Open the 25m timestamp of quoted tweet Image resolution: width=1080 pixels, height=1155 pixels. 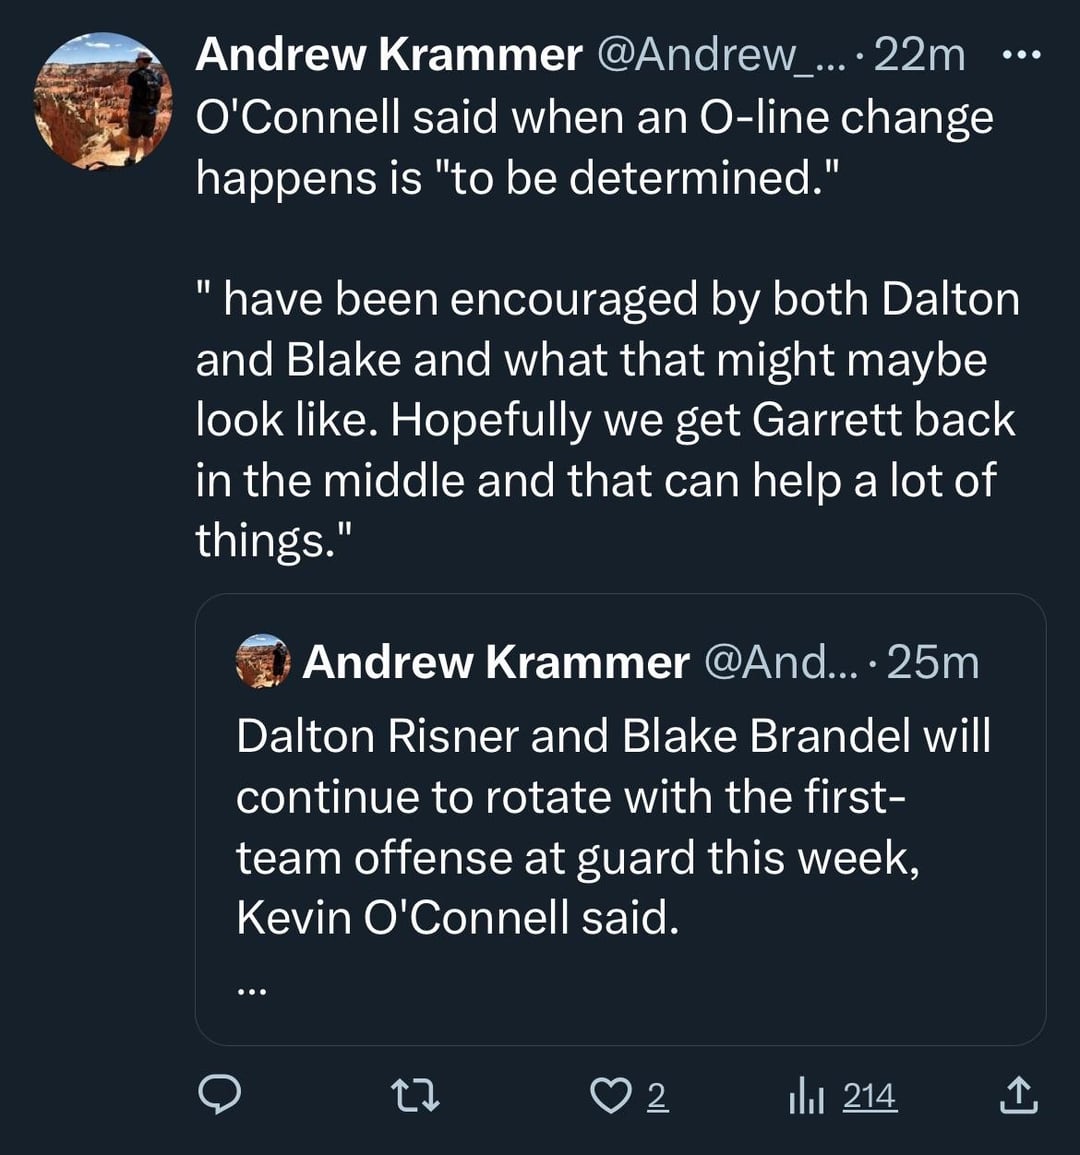pyautogui.click(x=932, y=662)
